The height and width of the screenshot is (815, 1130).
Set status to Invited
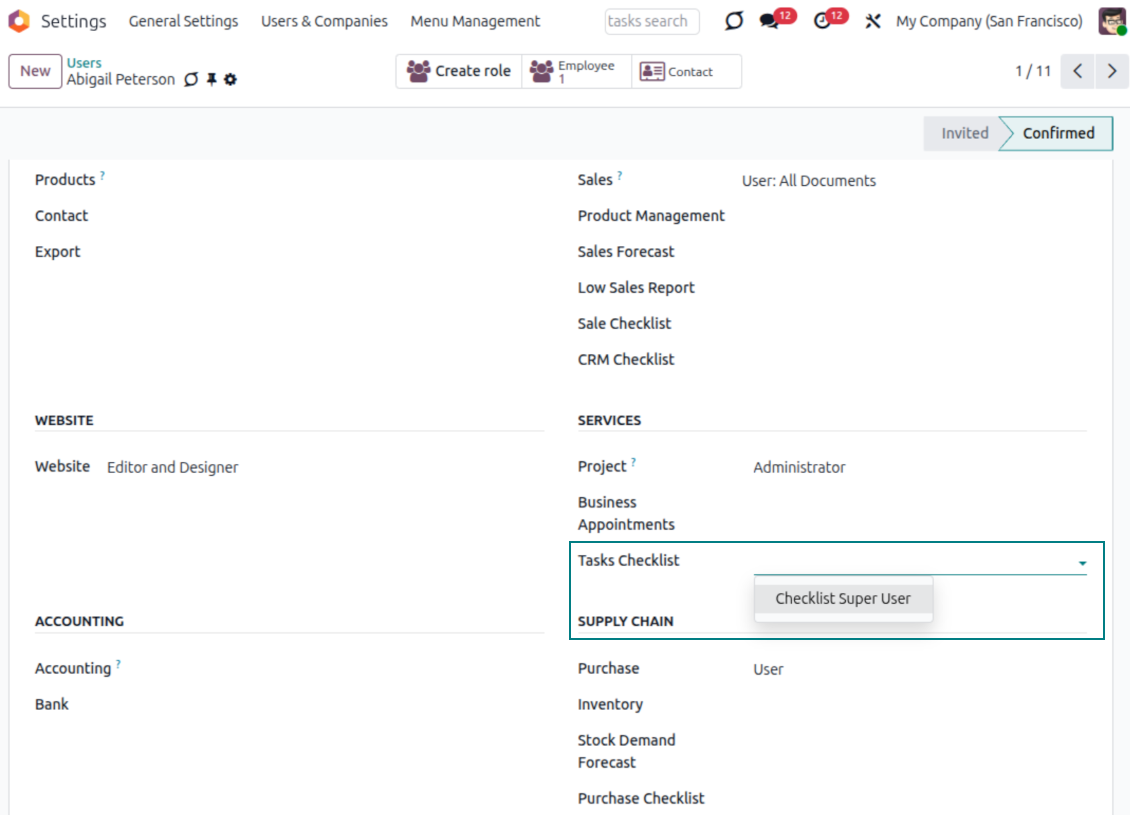click(x=963, y=133)
